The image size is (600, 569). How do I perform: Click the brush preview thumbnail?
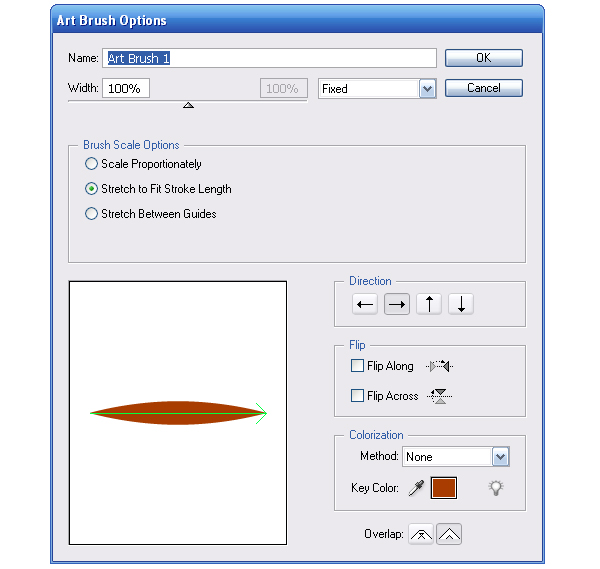click(x=178, y=412)
